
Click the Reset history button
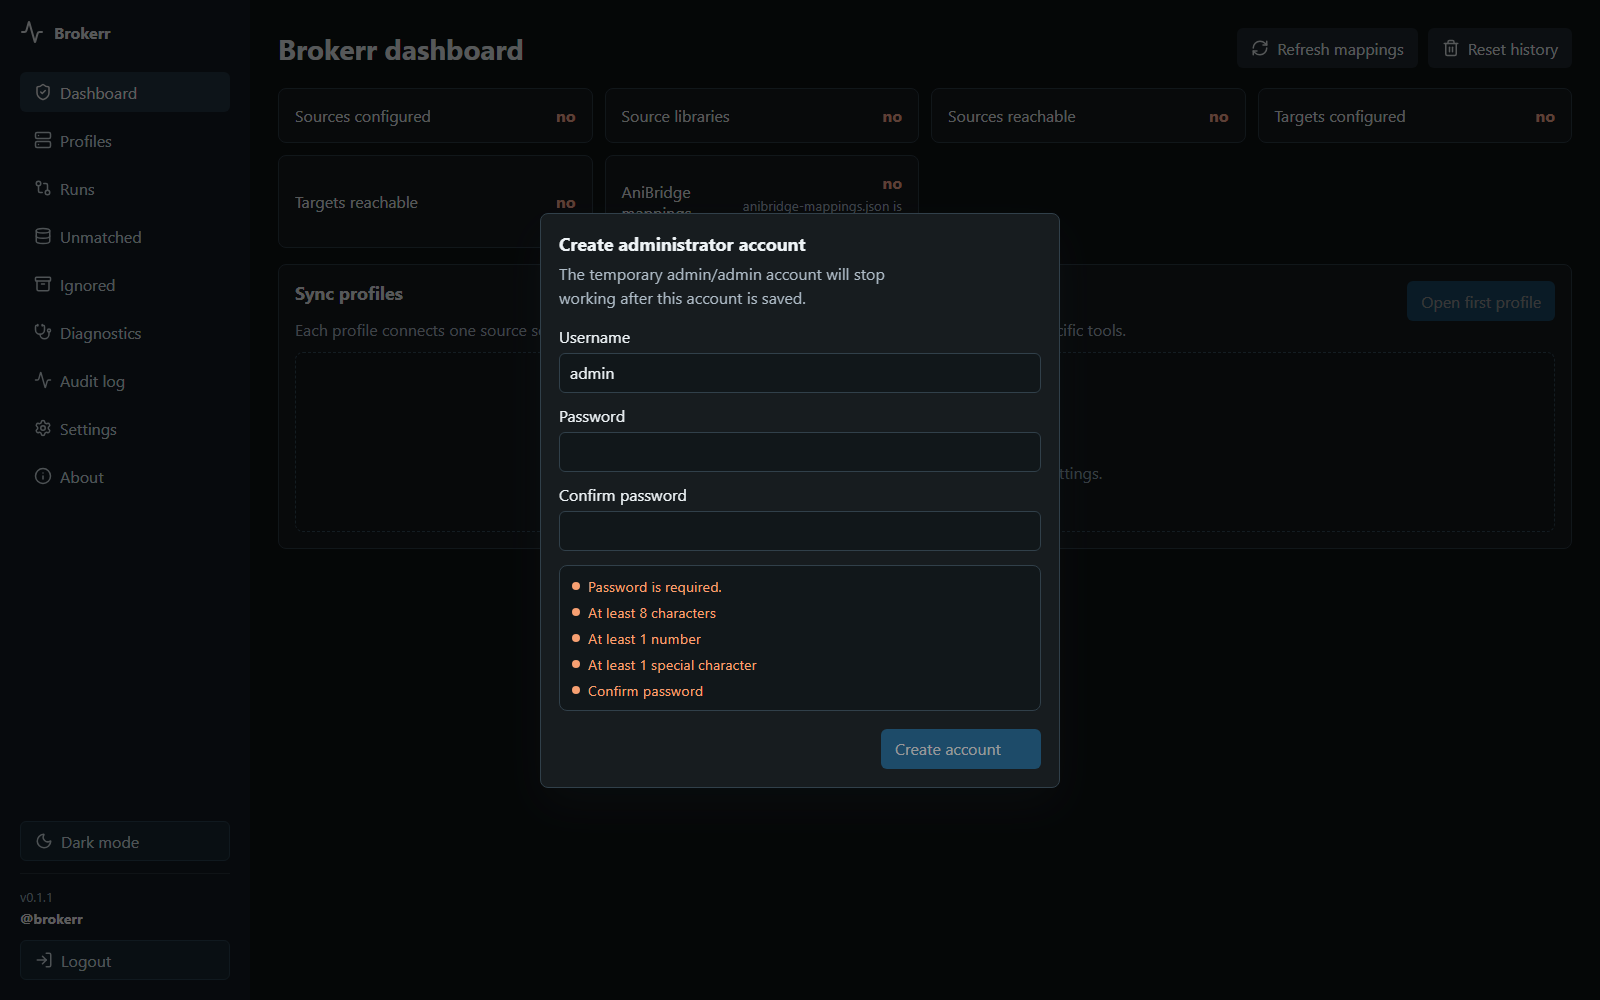[1500, 48]
